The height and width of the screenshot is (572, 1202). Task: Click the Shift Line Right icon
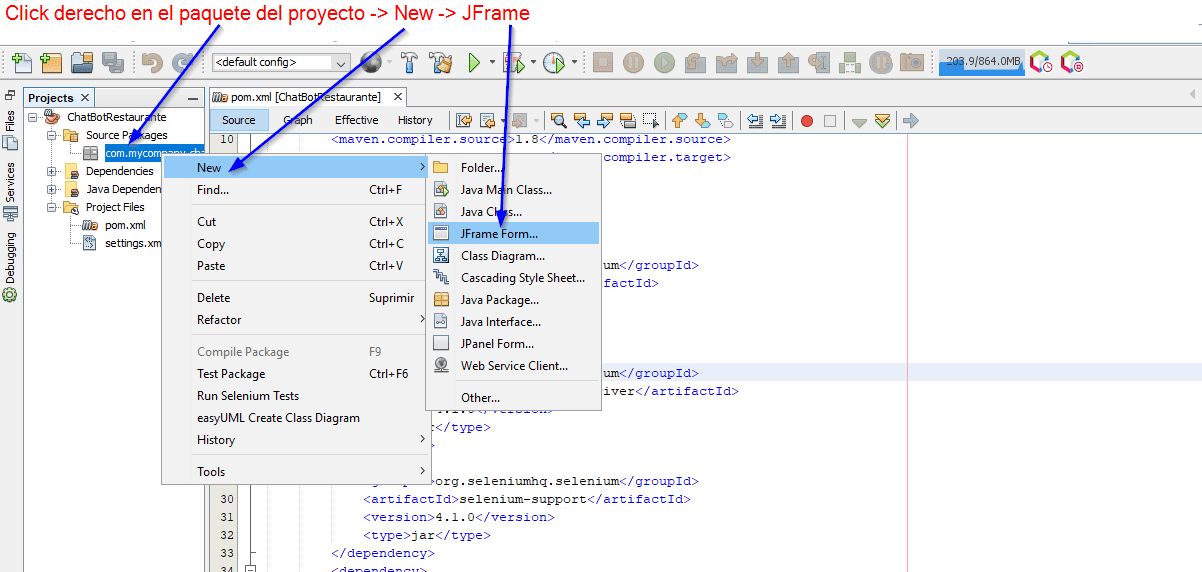[x=779, y=120]
